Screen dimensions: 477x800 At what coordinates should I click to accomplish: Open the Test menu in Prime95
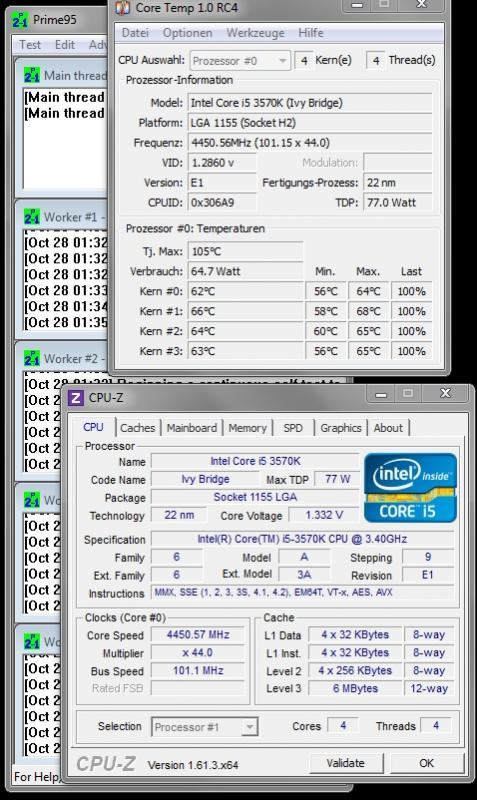(x=30, y=45)
